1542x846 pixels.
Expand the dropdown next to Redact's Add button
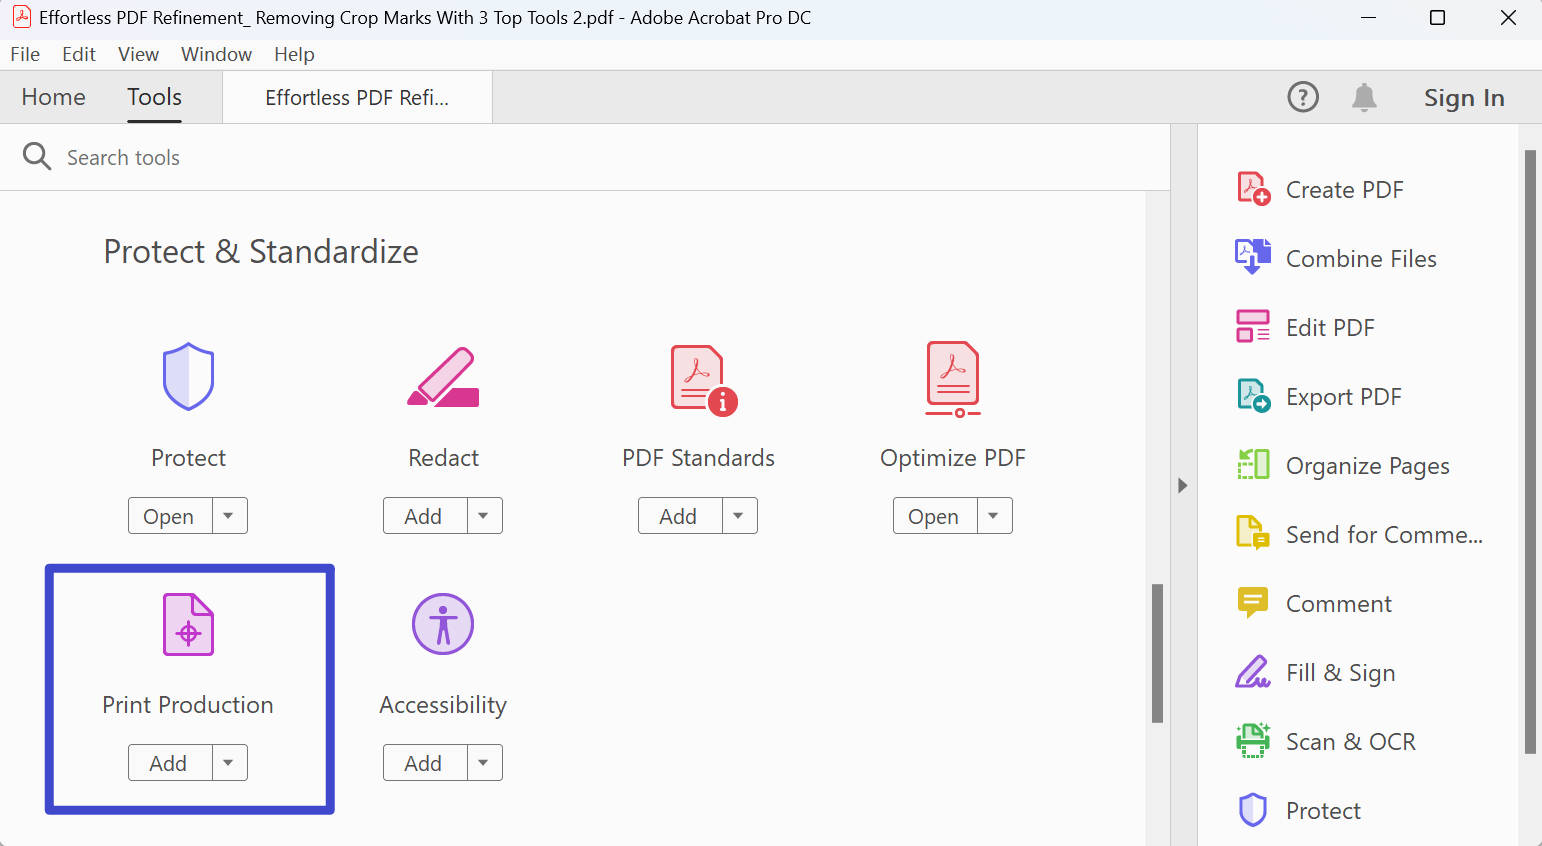[484, 515]
